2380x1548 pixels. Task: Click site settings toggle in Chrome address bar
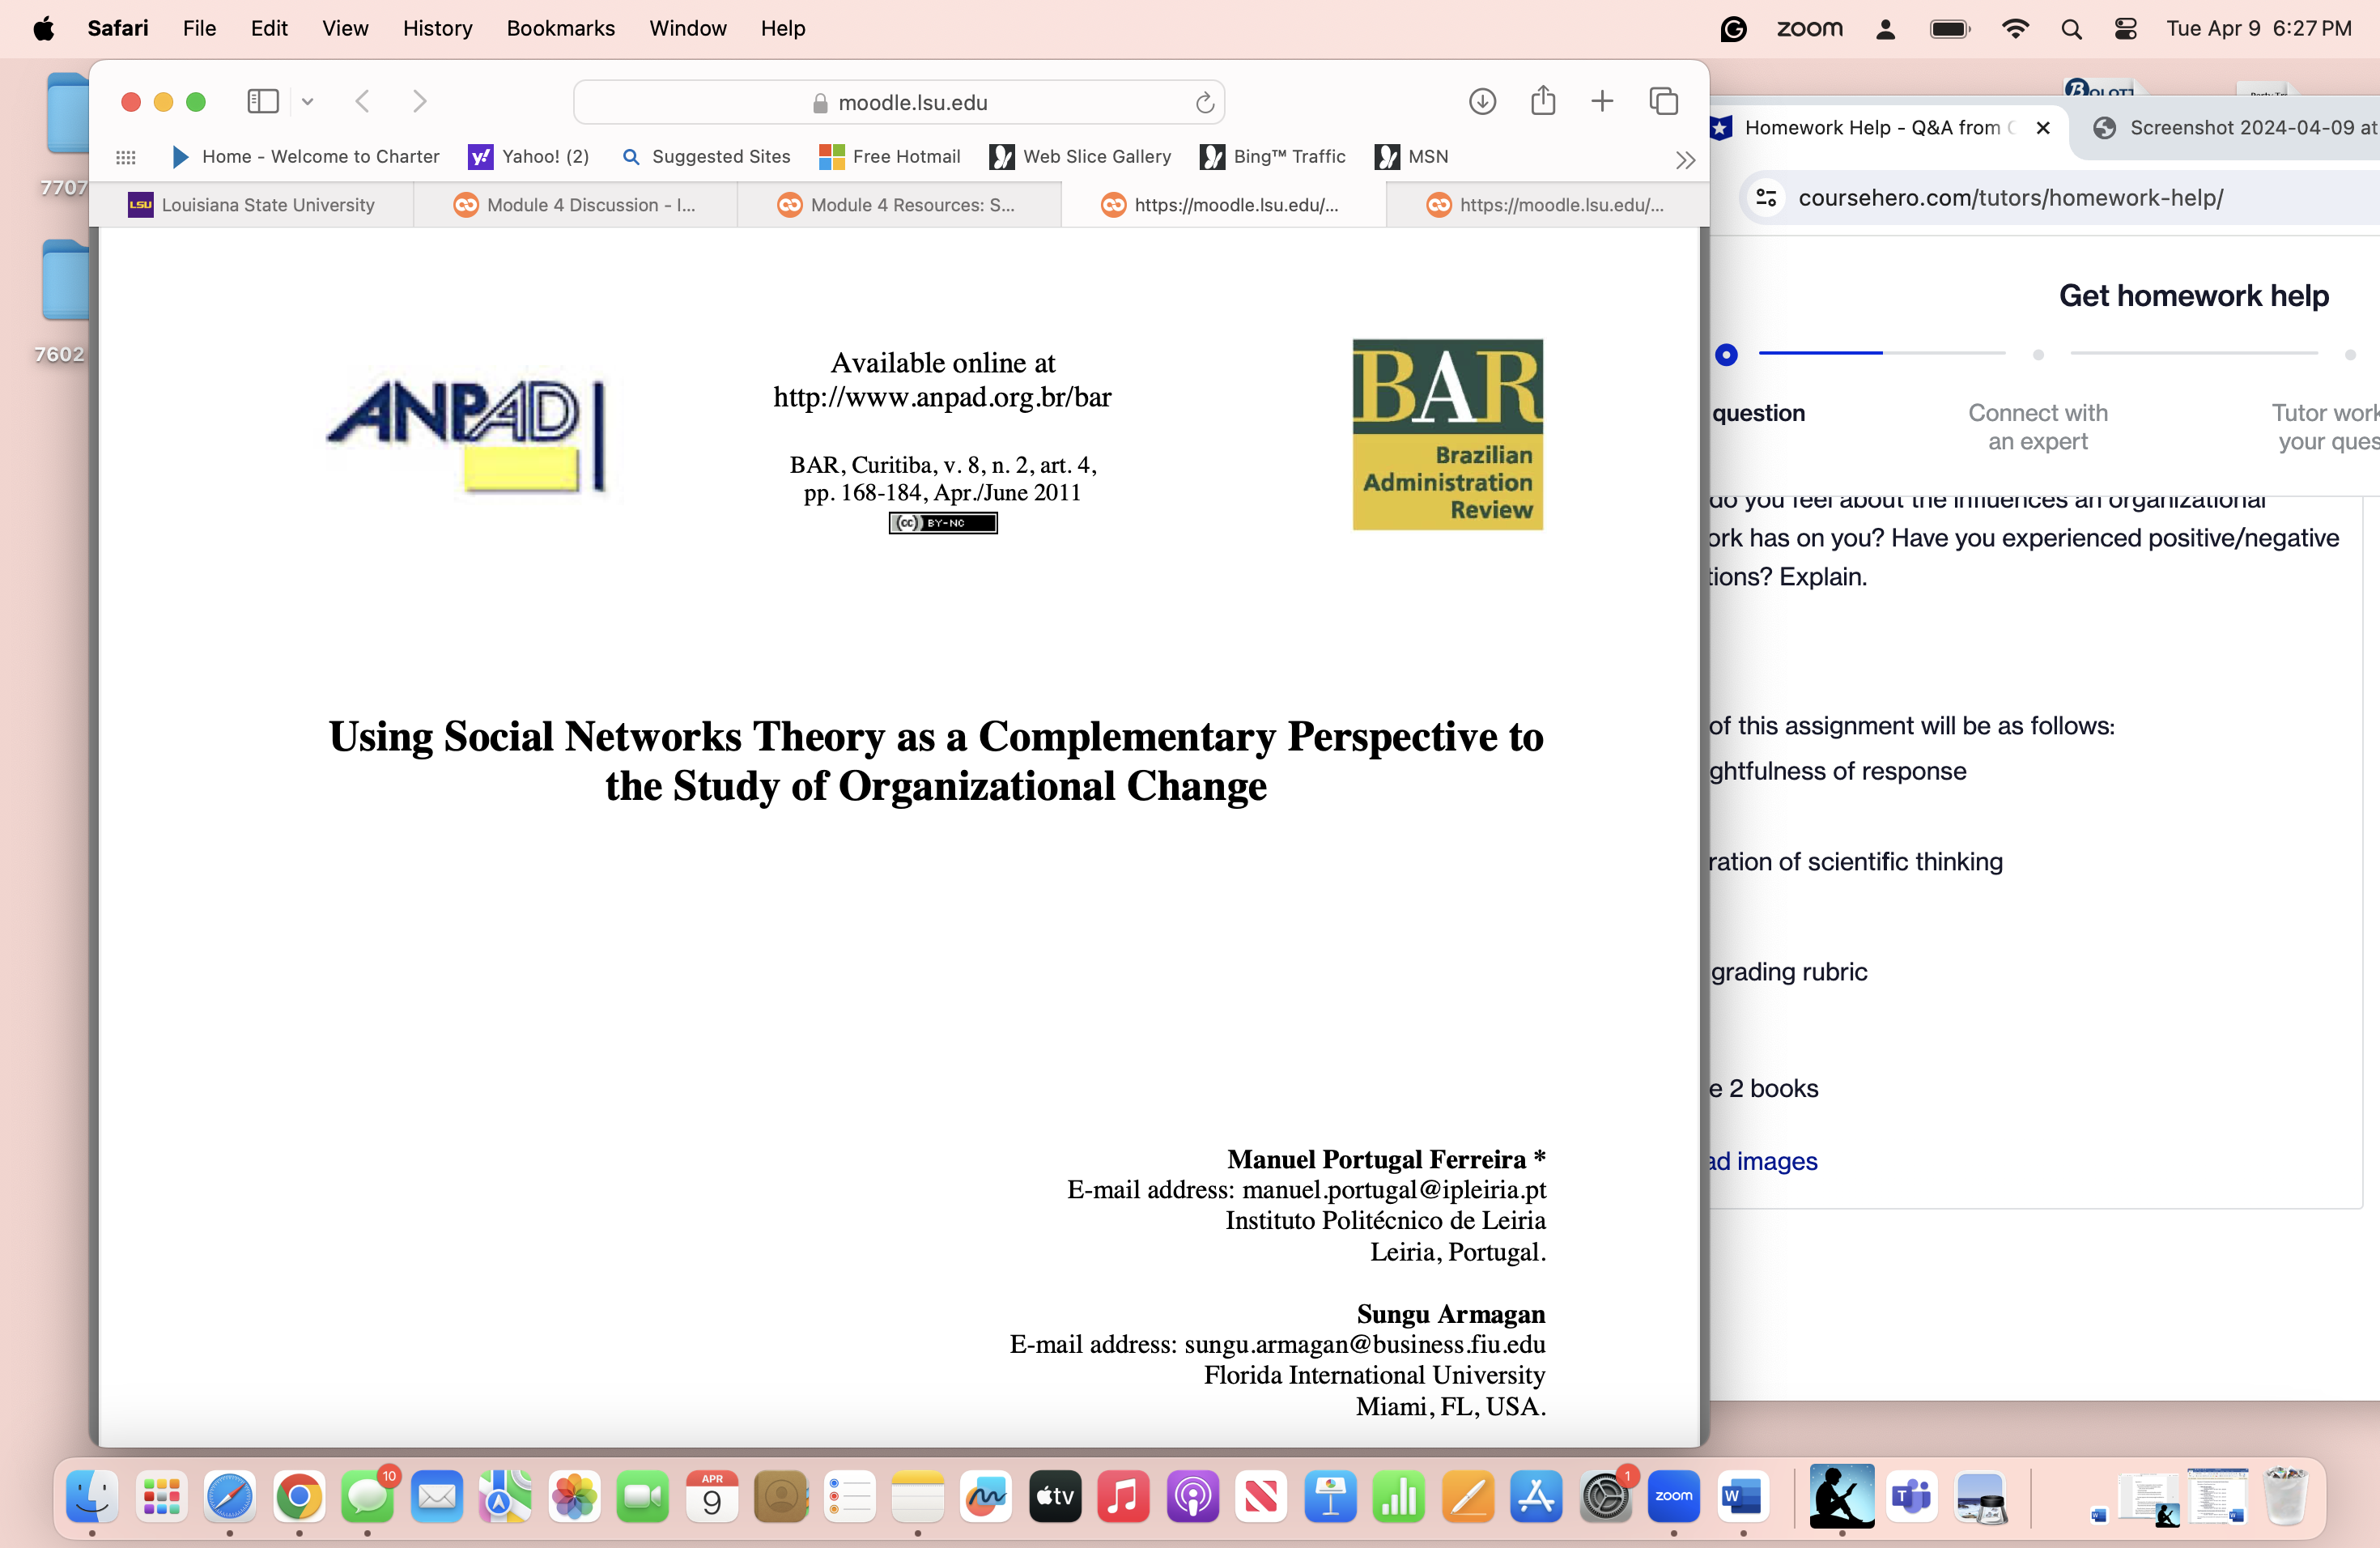click(1766, 198)
